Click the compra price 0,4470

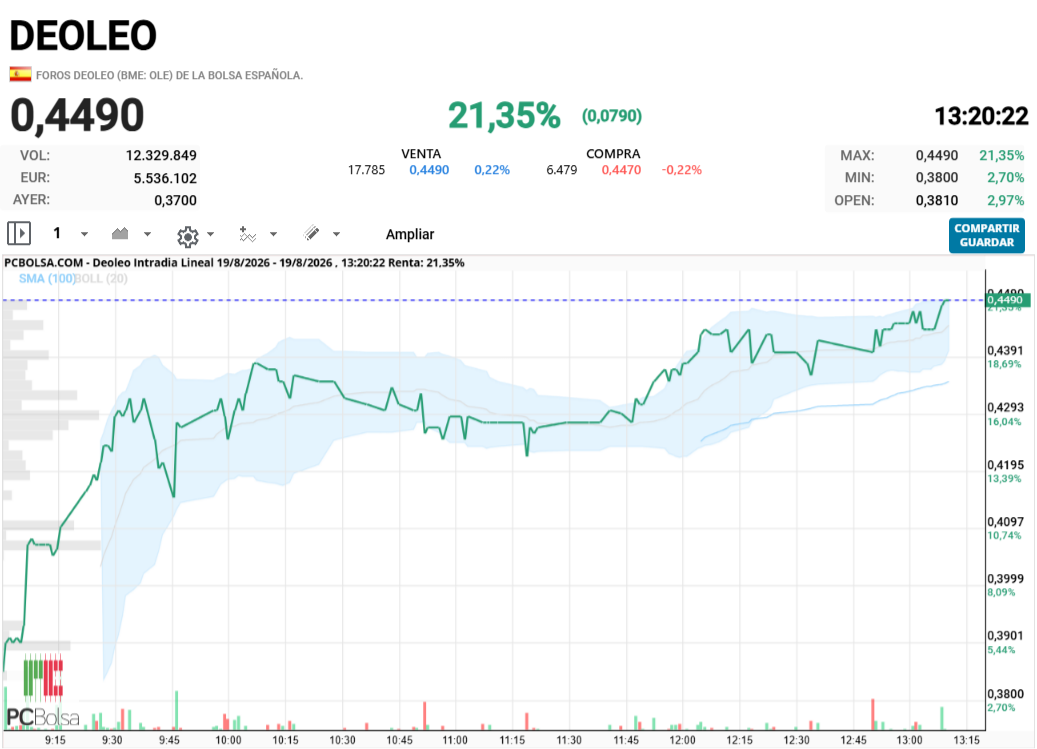[621, 170]
